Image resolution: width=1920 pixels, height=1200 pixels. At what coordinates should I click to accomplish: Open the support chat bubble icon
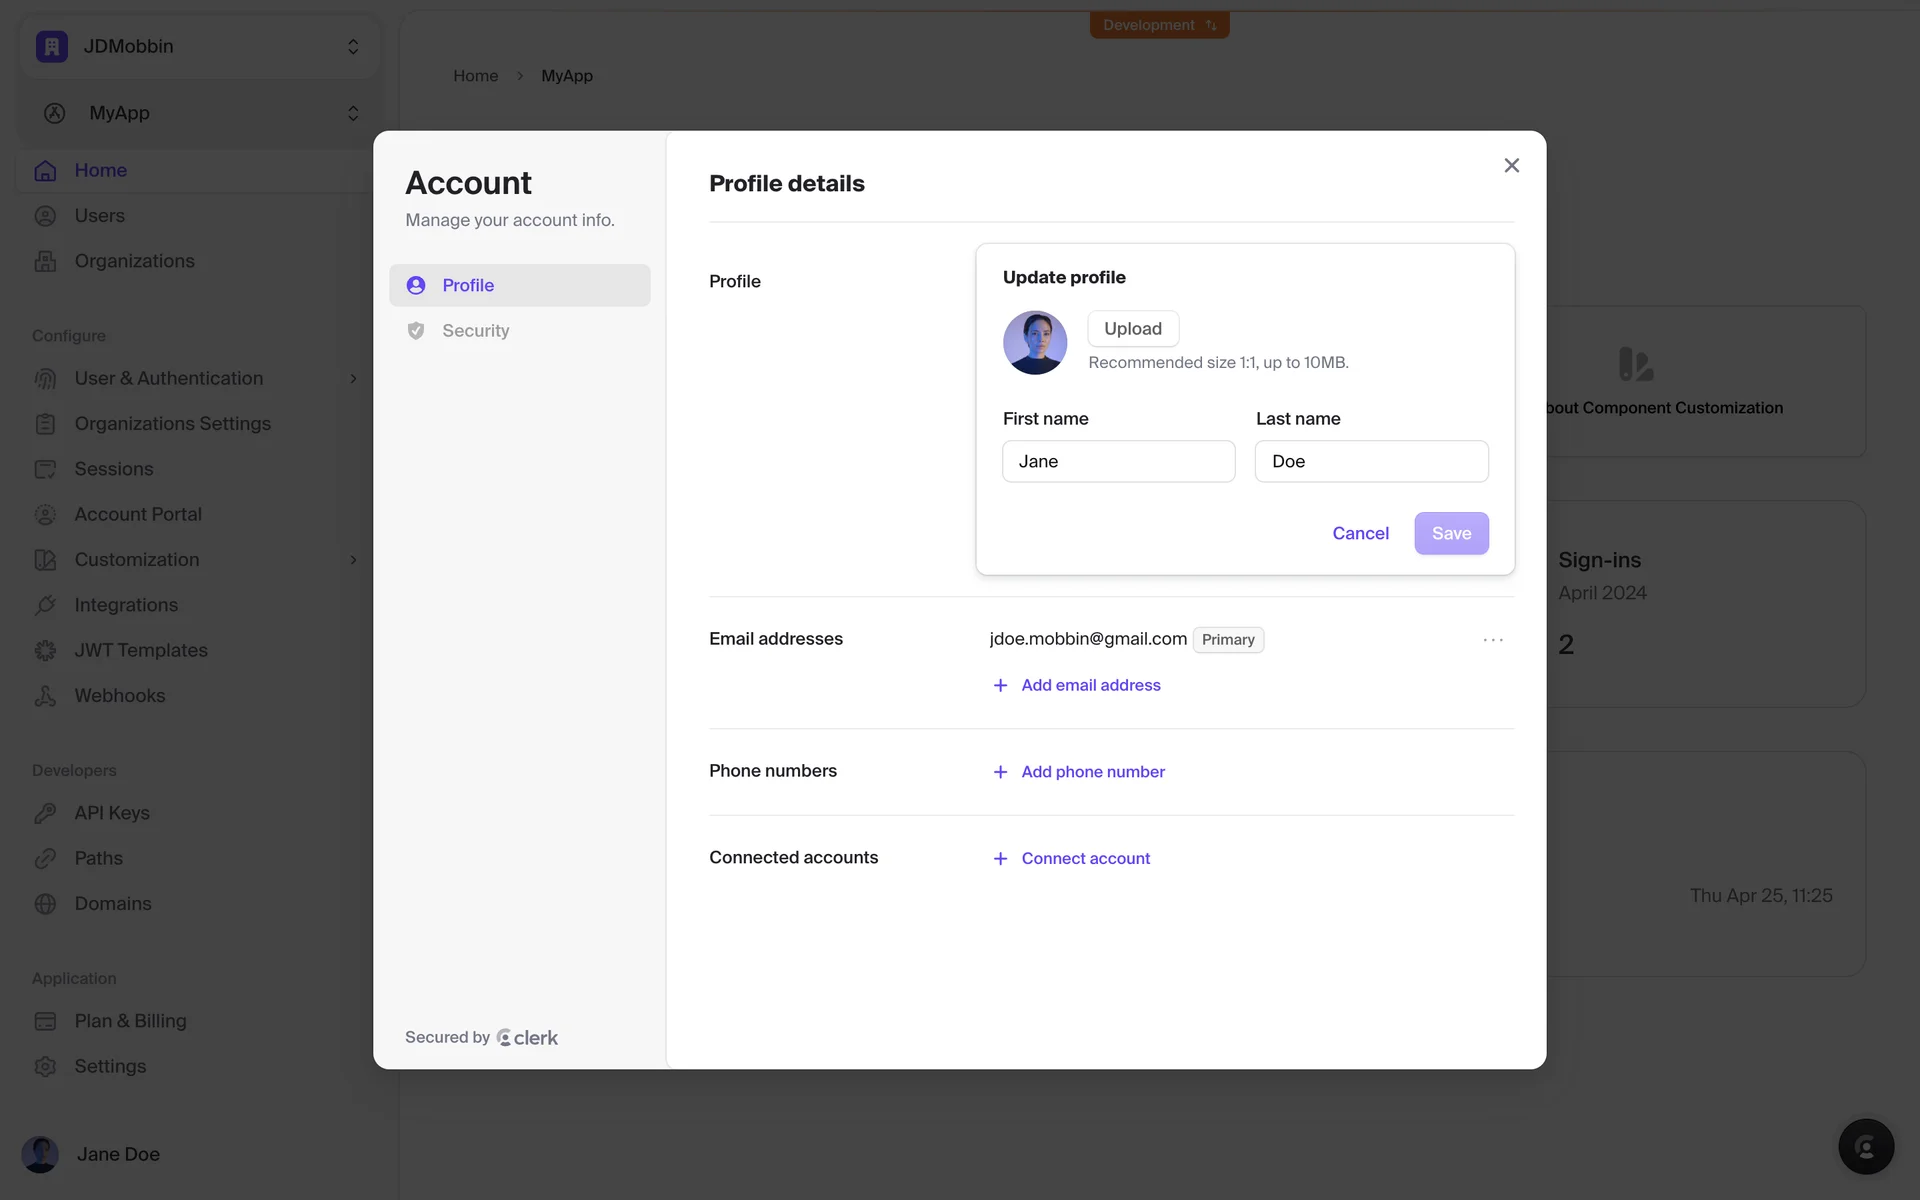(1865, 1146)
